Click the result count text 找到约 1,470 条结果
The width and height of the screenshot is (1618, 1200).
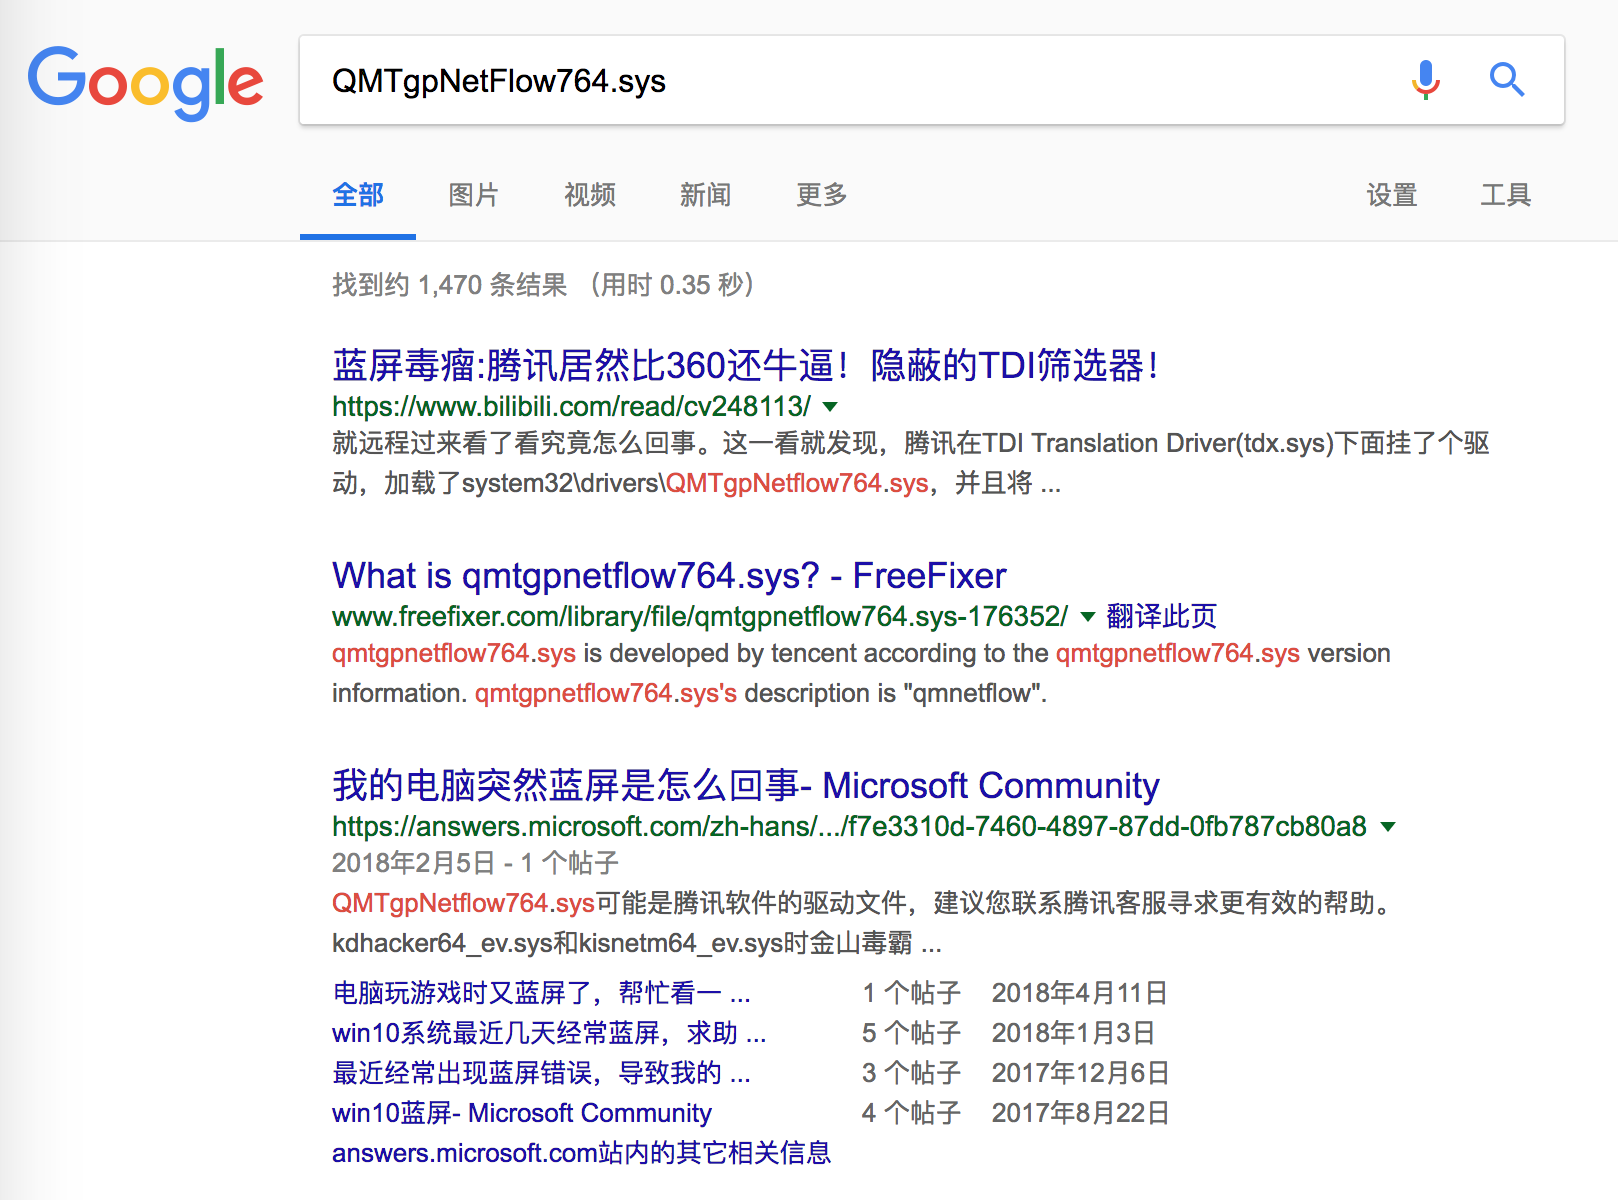click(450, 285)
